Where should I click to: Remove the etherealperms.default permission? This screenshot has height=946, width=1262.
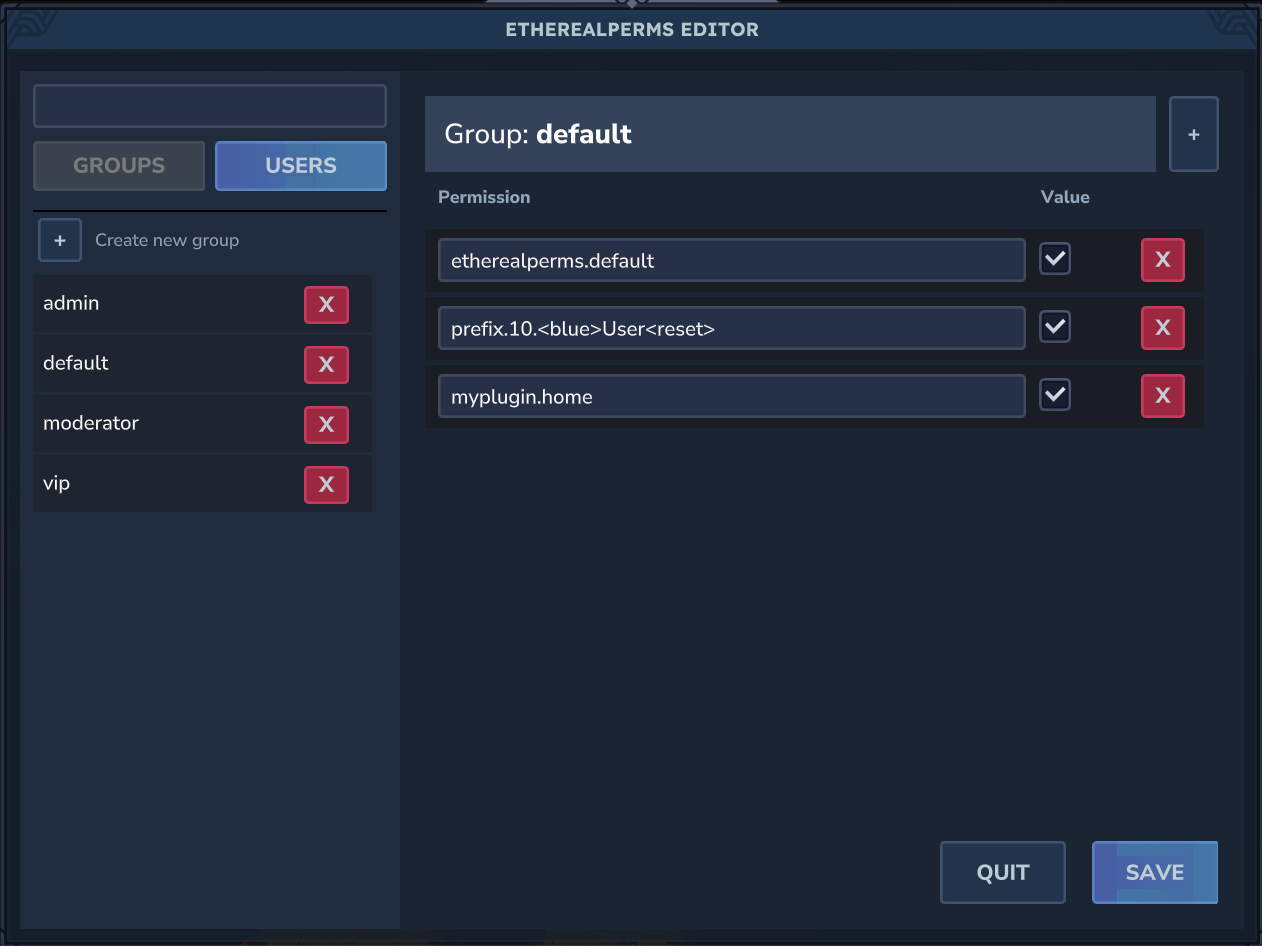[x=1162, y=259]
